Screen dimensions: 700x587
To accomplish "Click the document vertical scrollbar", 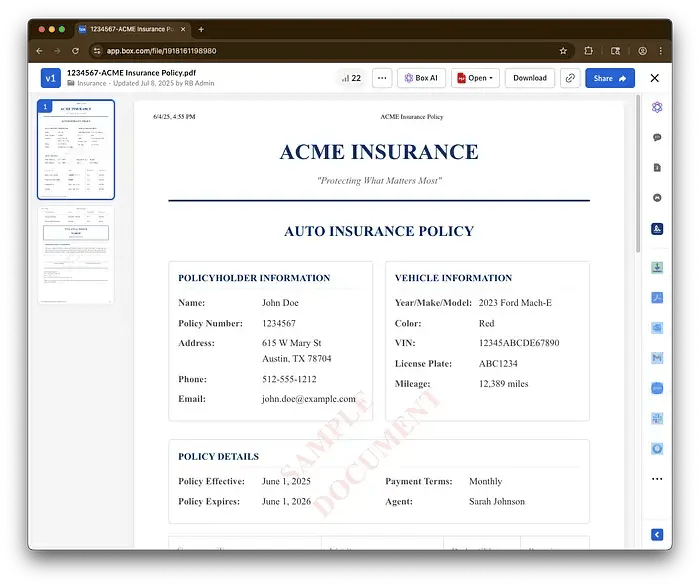I will (x=638, y=174).
